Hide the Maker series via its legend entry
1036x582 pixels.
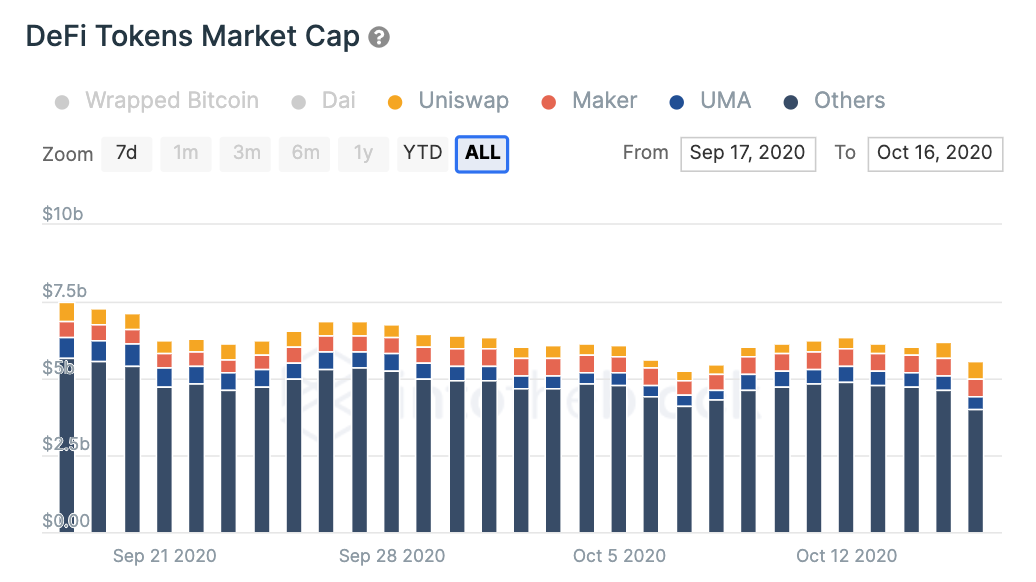click(604, 100)
